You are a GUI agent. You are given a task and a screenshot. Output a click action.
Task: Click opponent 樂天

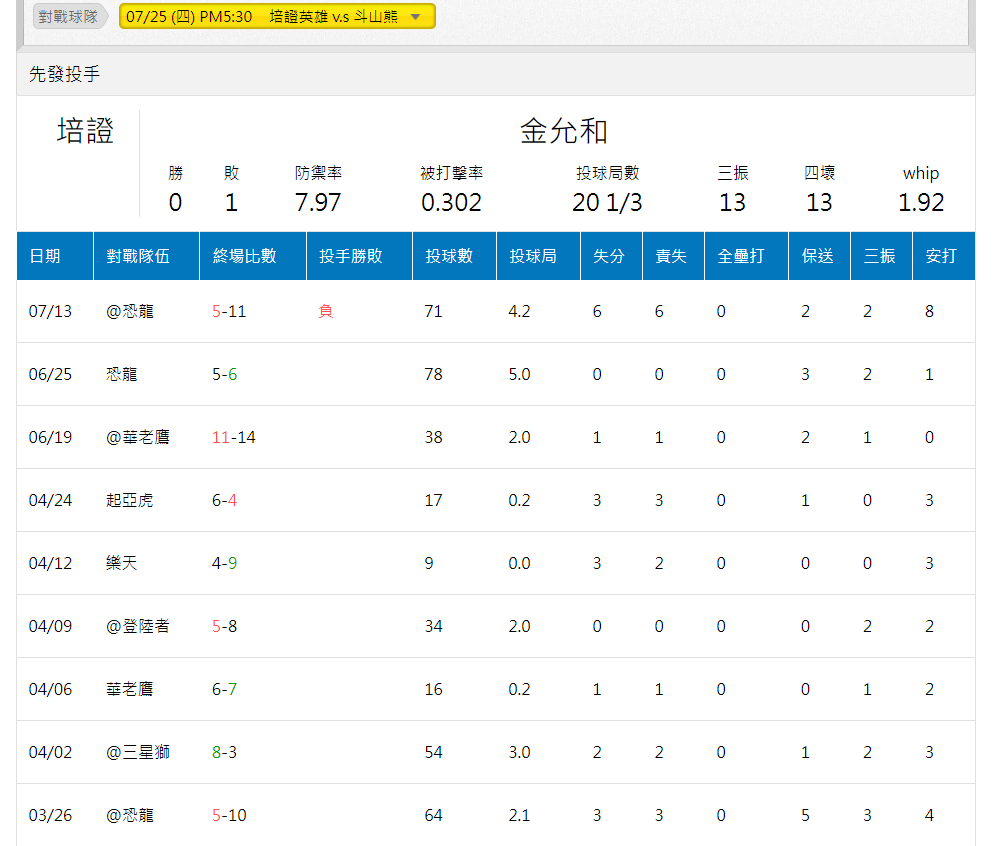point(122,563)
